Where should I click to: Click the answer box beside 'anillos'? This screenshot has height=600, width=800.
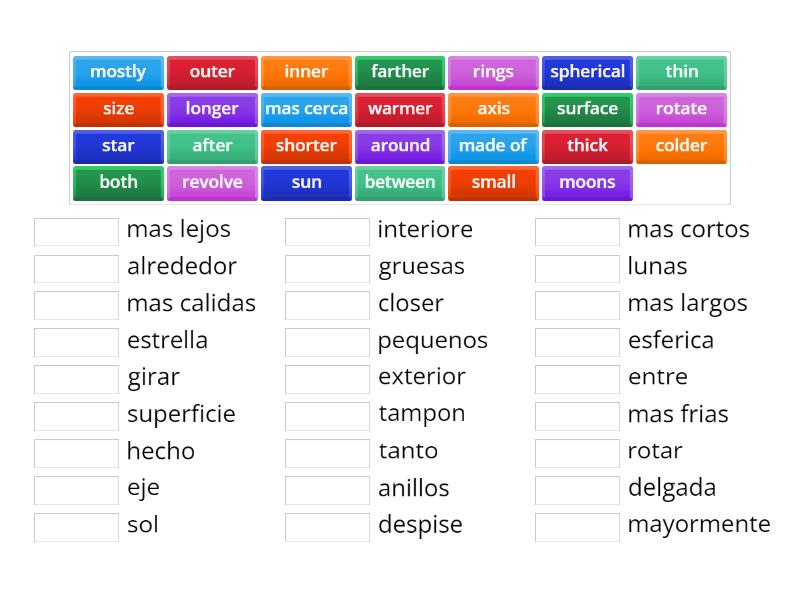[327, 489]
